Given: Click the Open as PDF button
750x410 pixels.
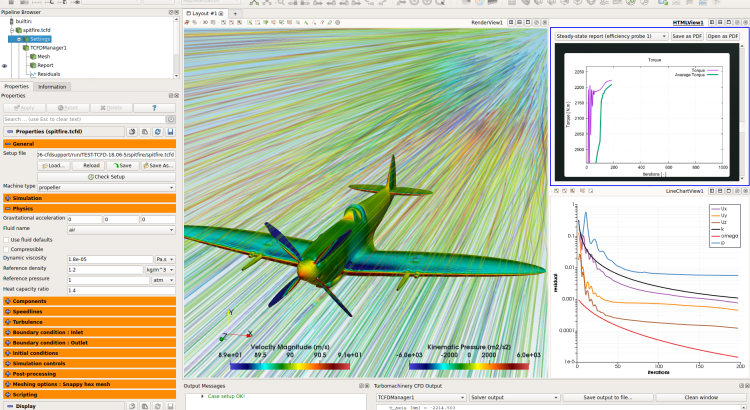Looking at the screenshot, I should pos(723,36).
